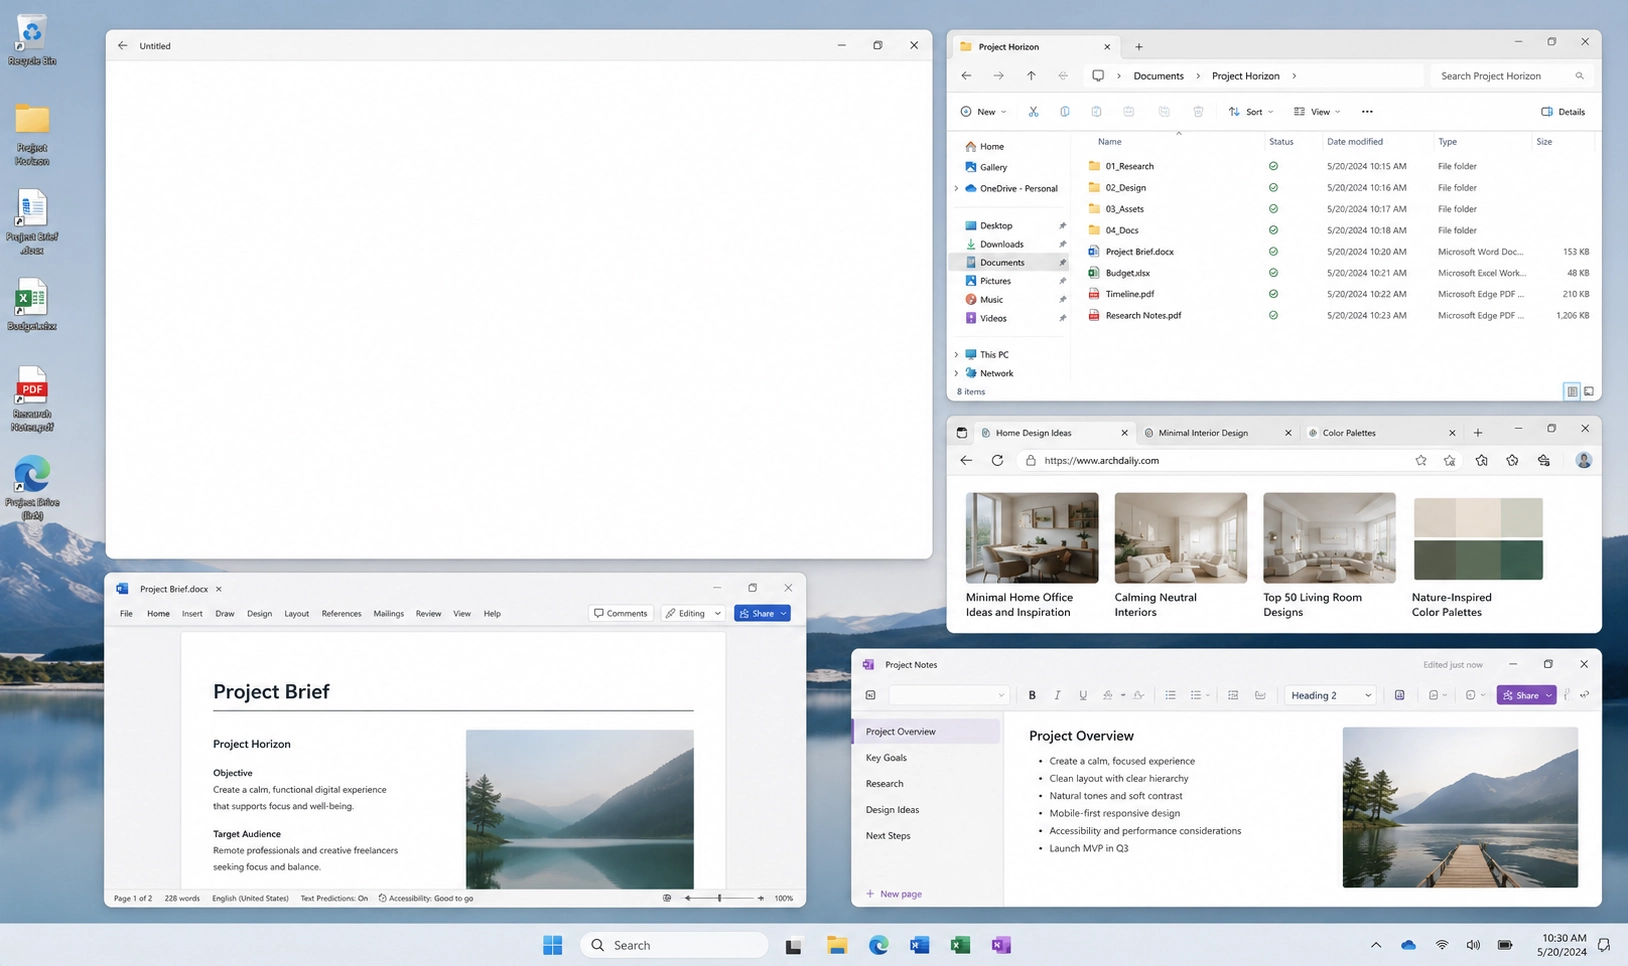
Task: Click the tab actions icon left of browser tabs
Action: pyautogui.click(x=962, y=433)
